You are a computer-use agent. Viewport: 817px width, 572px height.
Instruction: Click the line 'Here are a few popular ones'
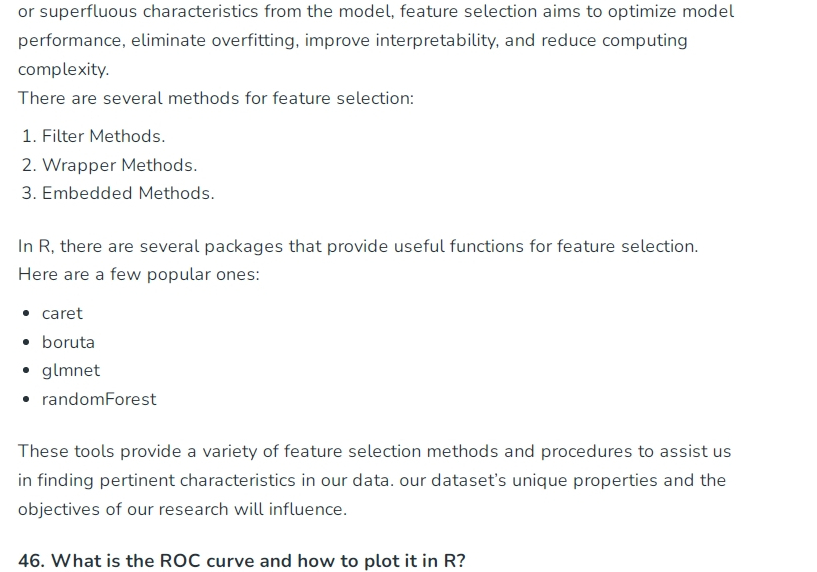click(139, 275)
